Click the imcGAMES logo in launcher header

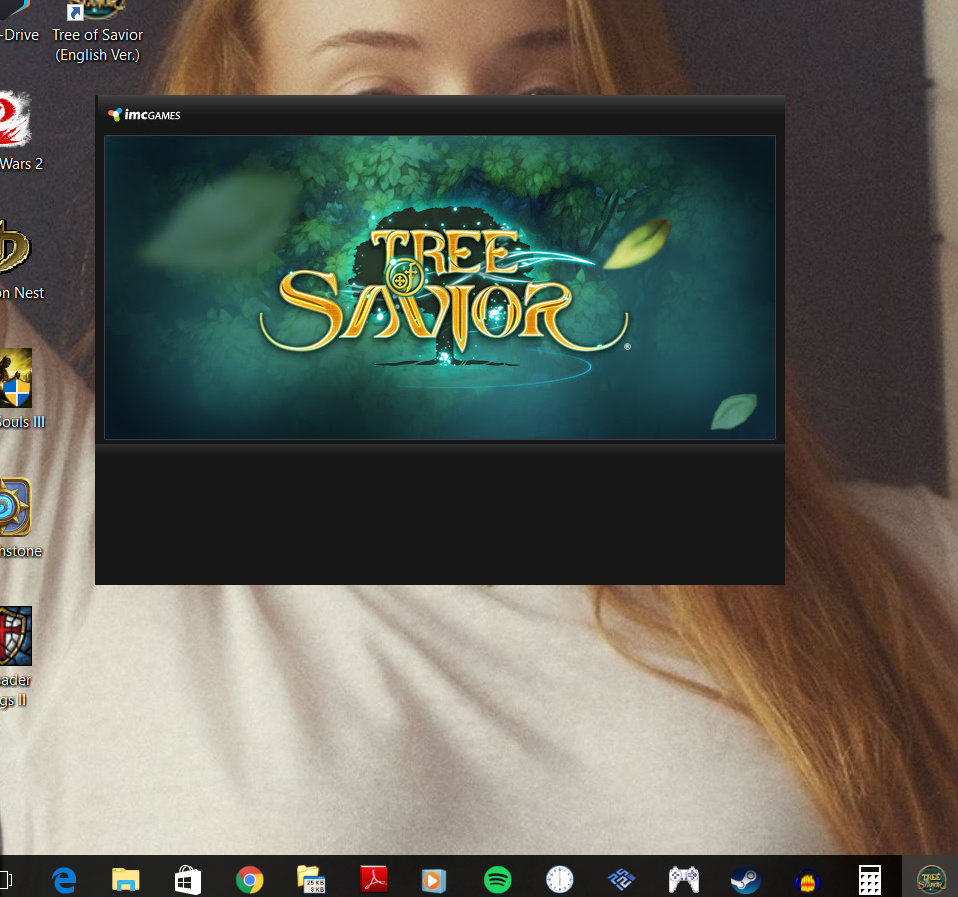[144, 115]
